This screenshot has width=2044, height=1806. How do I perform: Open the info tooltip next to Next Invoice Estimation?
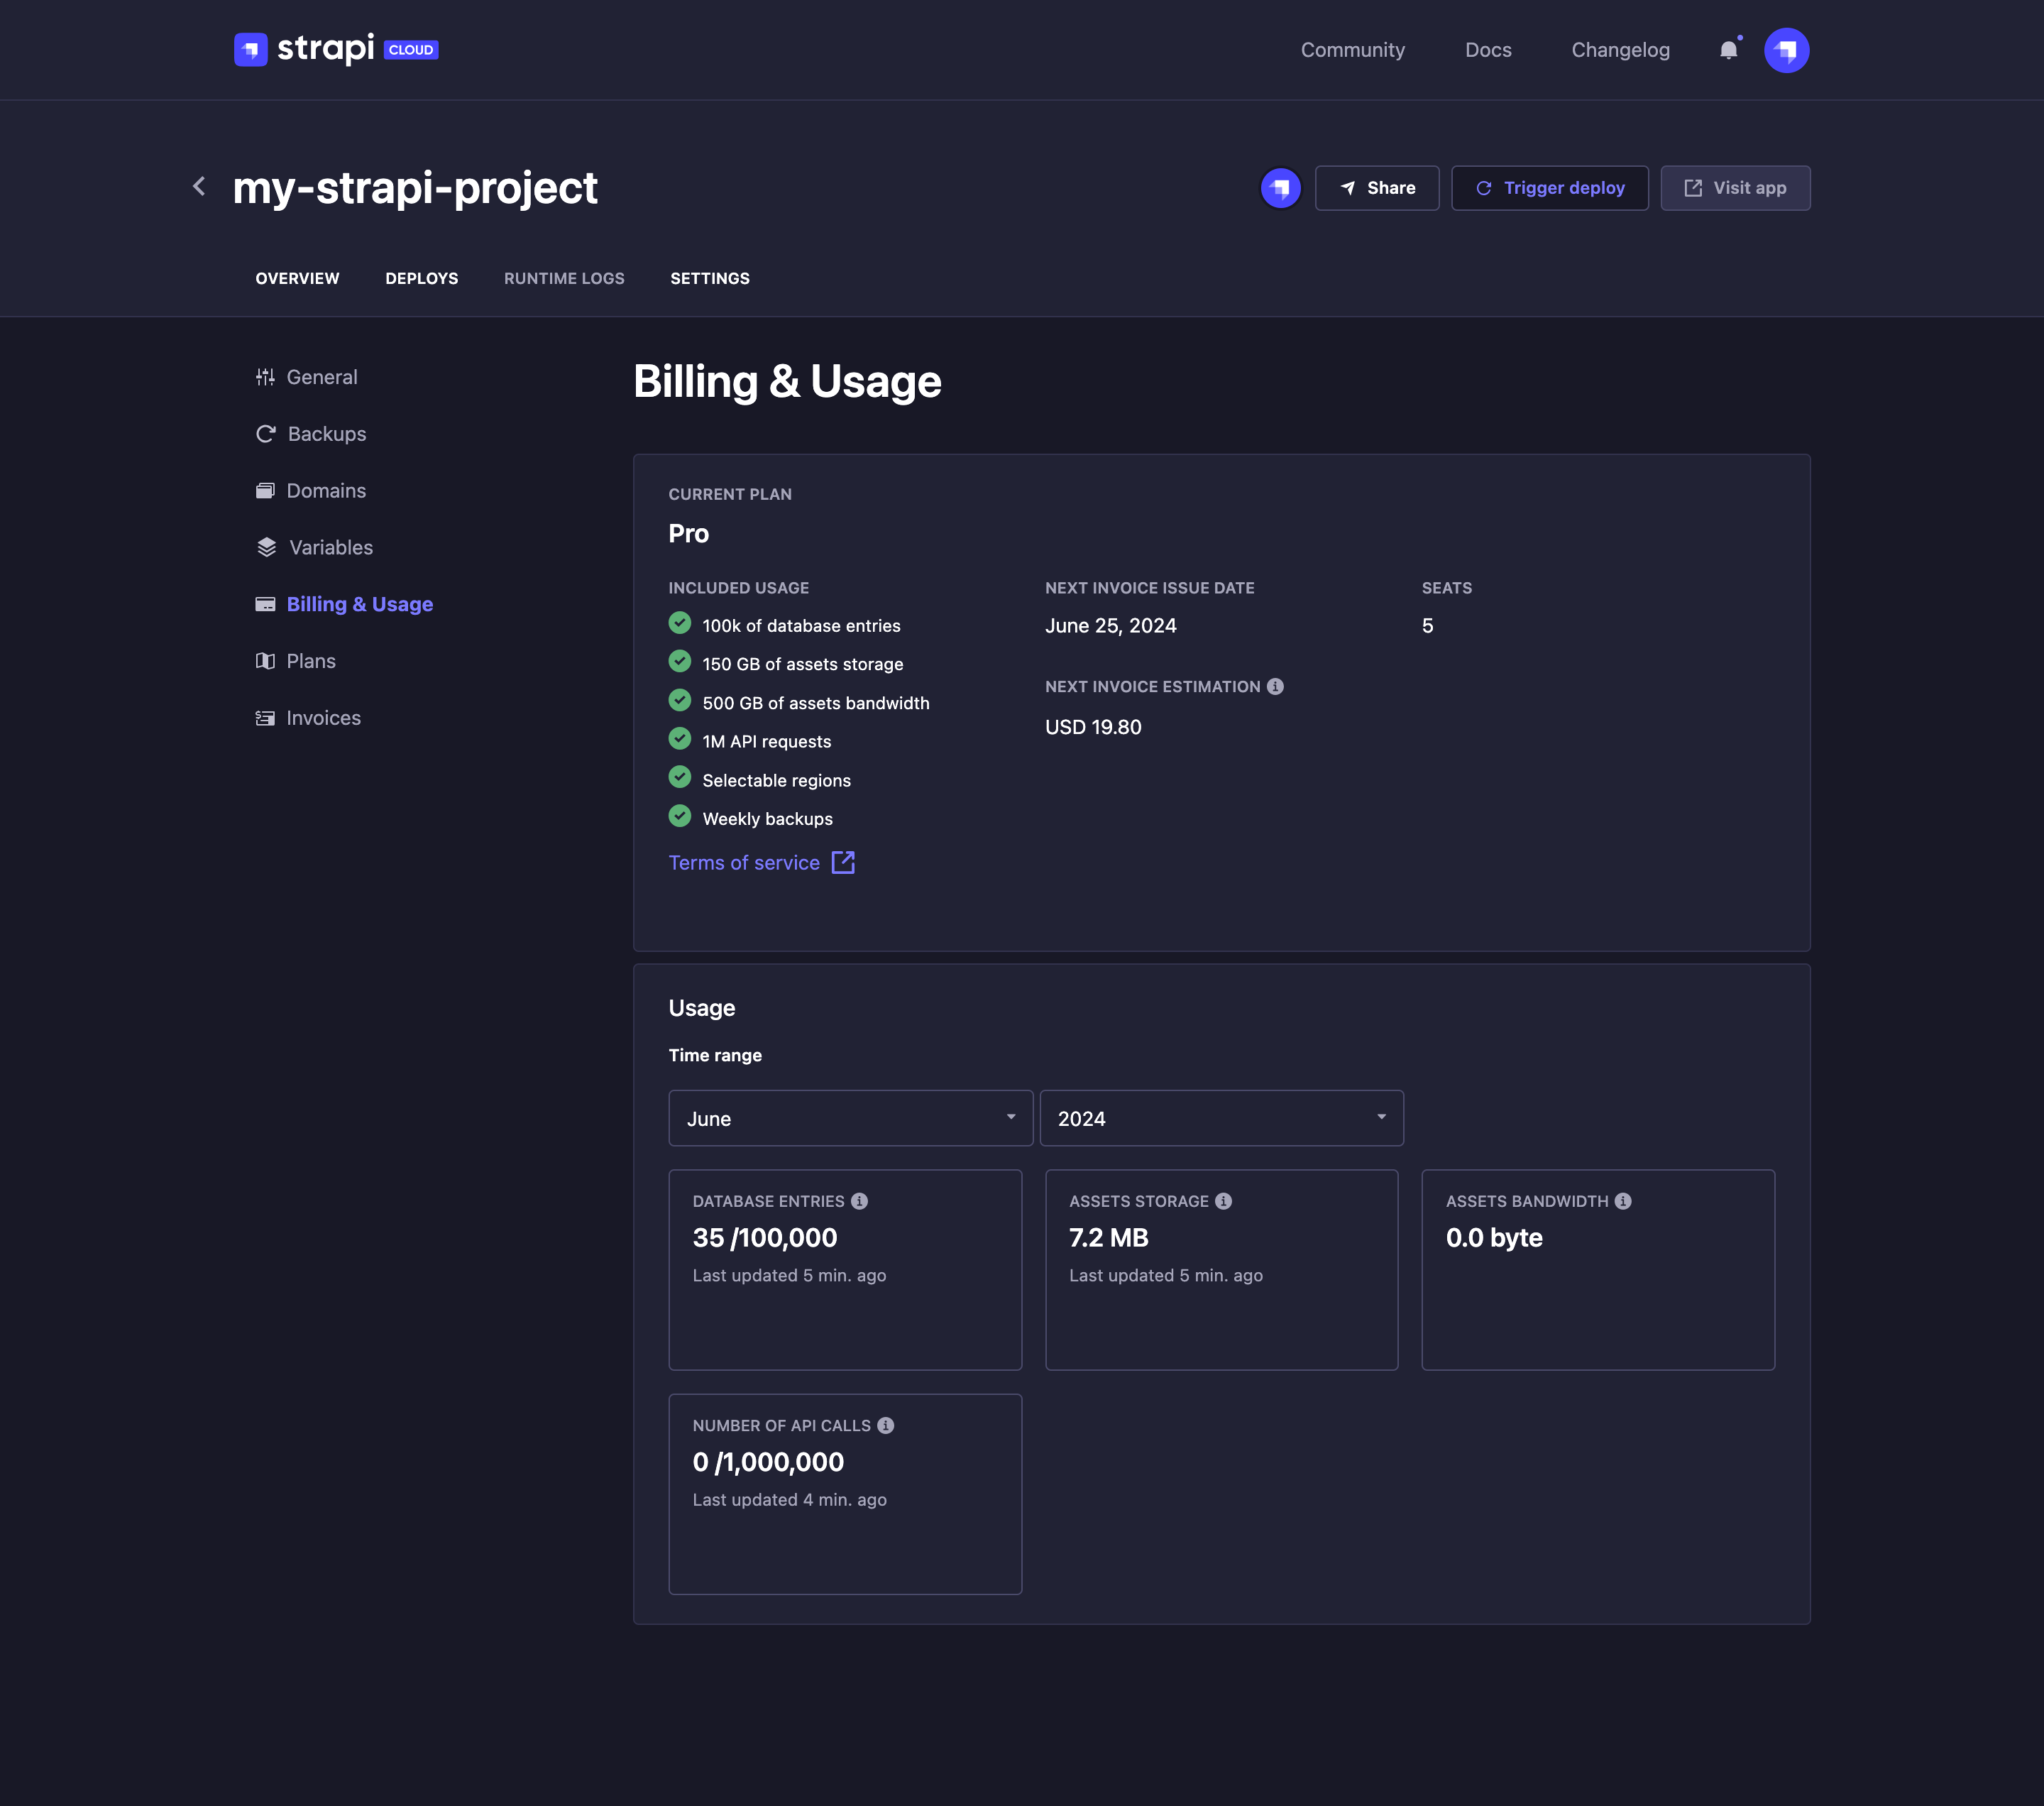(1275, 686)
